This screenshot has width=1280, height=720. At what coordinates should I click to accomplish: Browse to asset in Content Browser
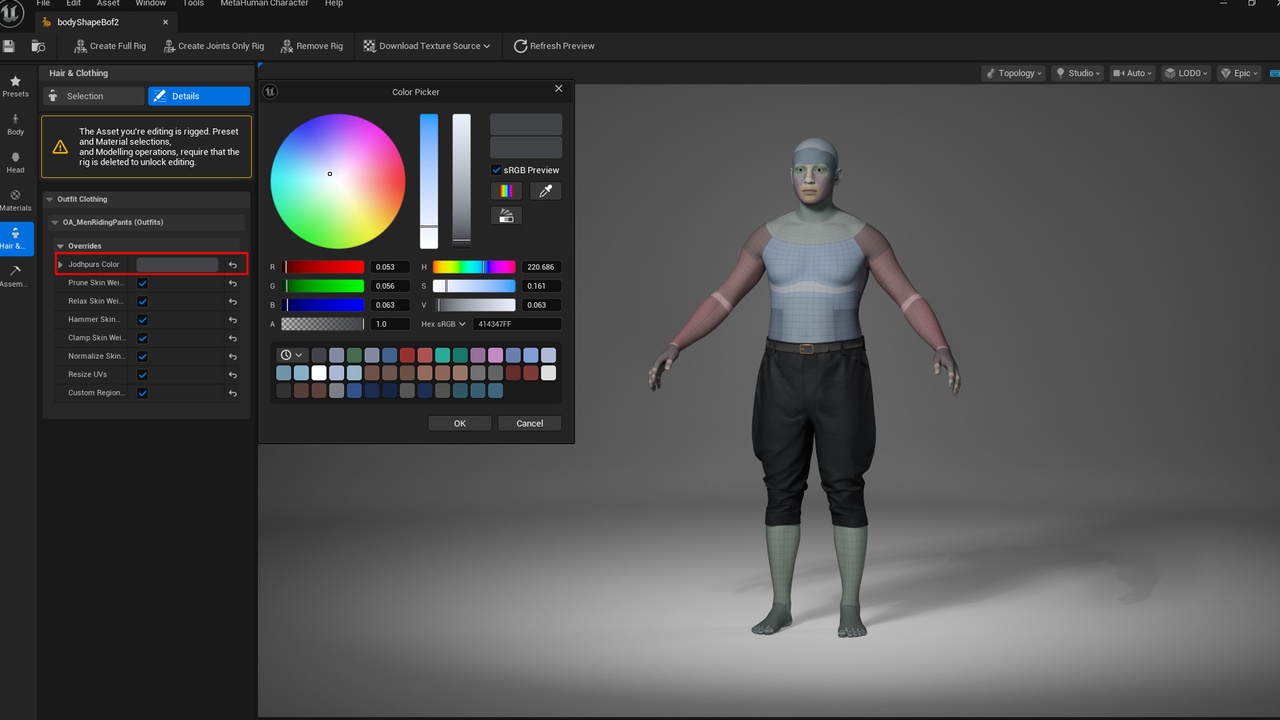point(38,46)
